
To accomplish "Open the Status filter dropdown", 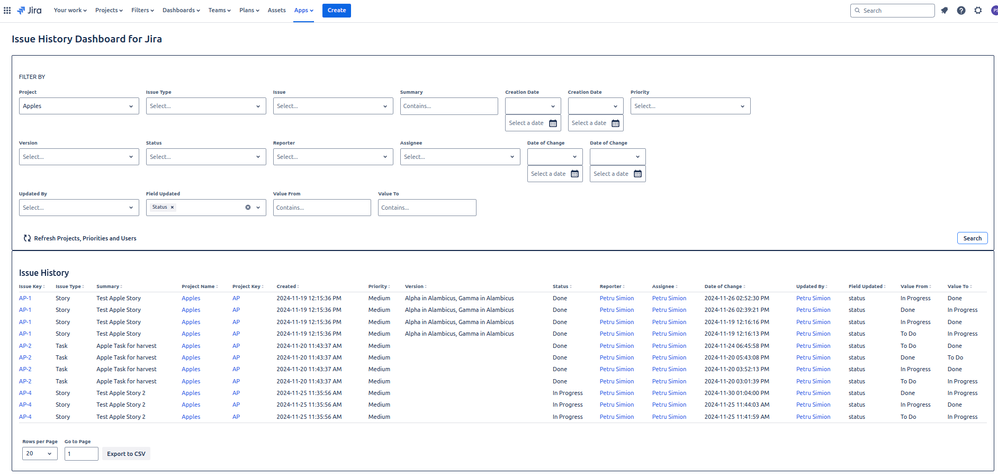I will (x=206, y=157).
